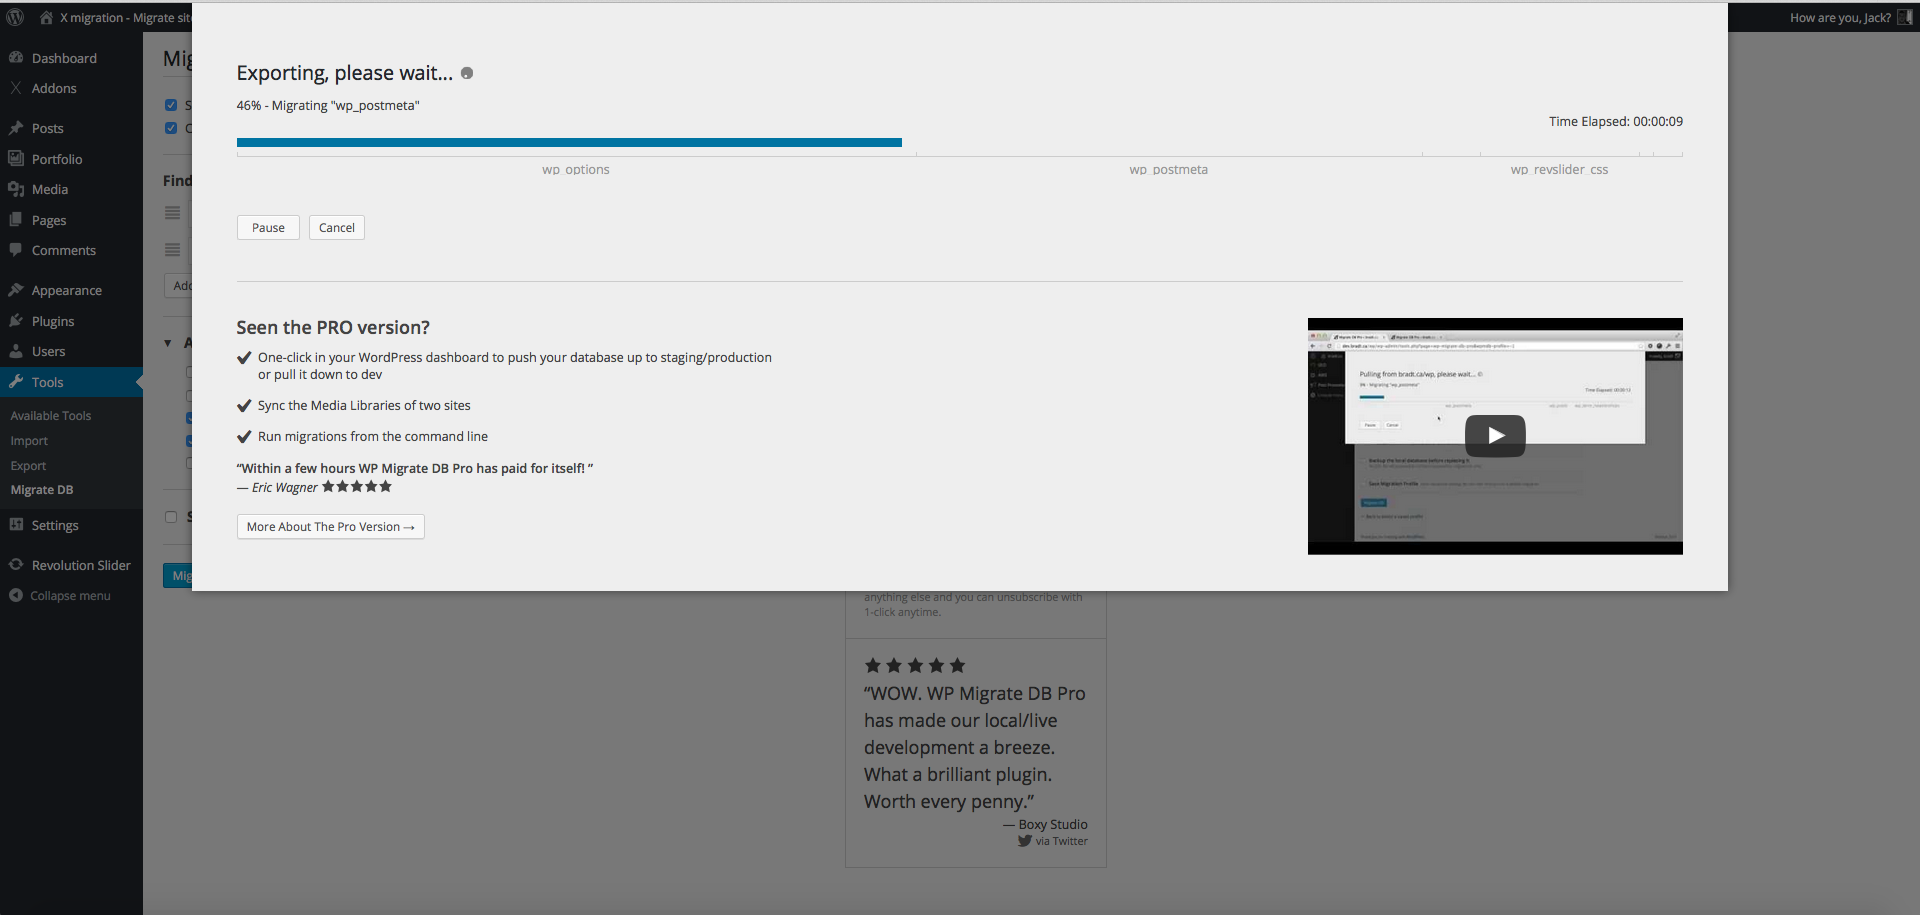The height and width of the screenshot is (915, 1920).
Task: Click the Plugins plug icon
Action: [x=16, y=321]
